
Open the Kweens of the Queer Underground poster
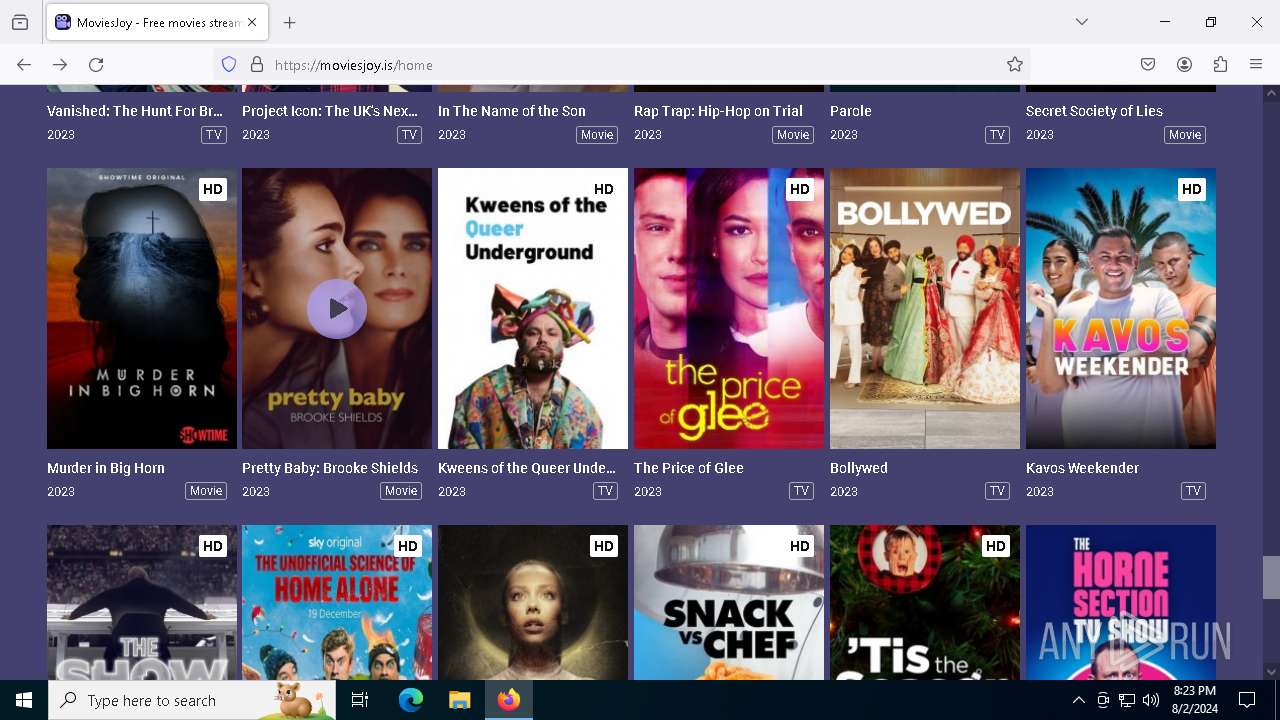click(533, 308)
